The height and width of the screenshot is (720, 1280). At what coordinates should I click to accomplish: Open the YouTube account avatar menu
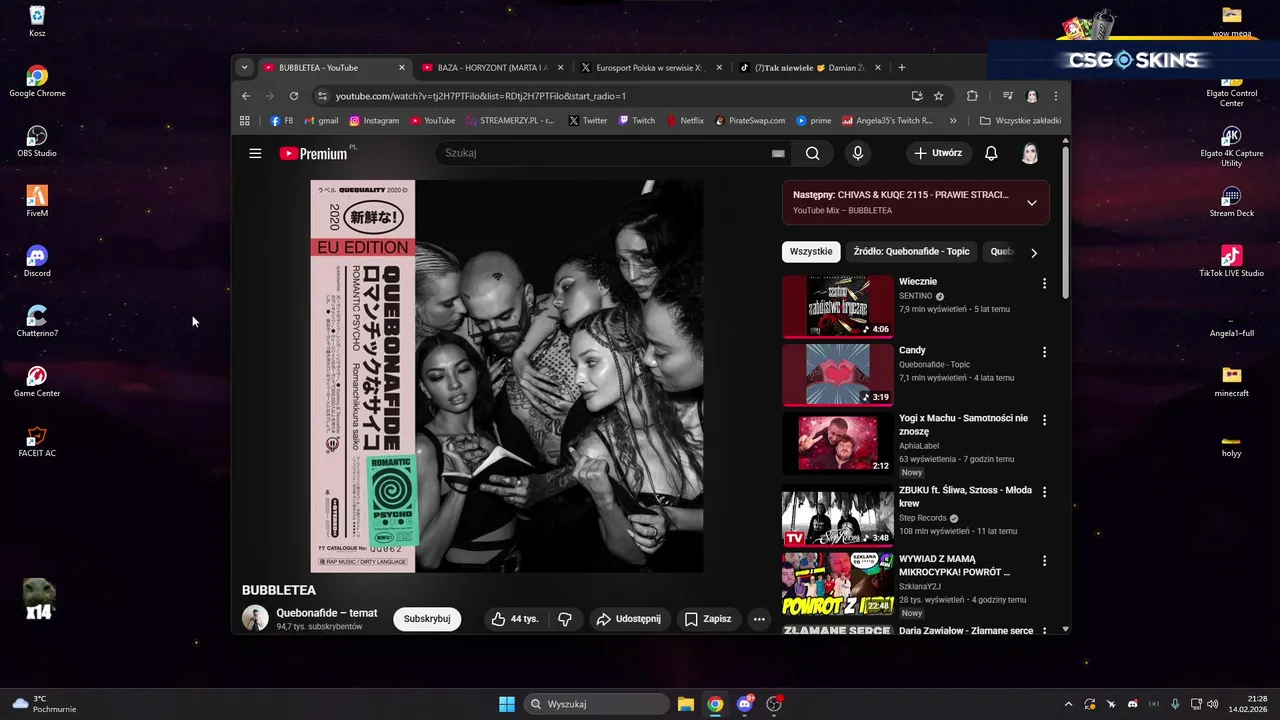pos(1030,153)
